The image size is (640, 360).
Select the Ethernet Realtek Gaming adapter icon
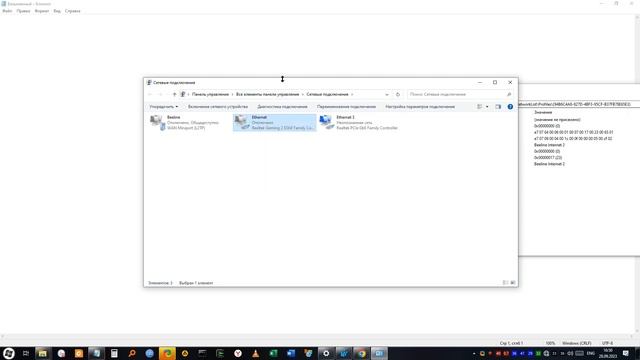point(242,122)
